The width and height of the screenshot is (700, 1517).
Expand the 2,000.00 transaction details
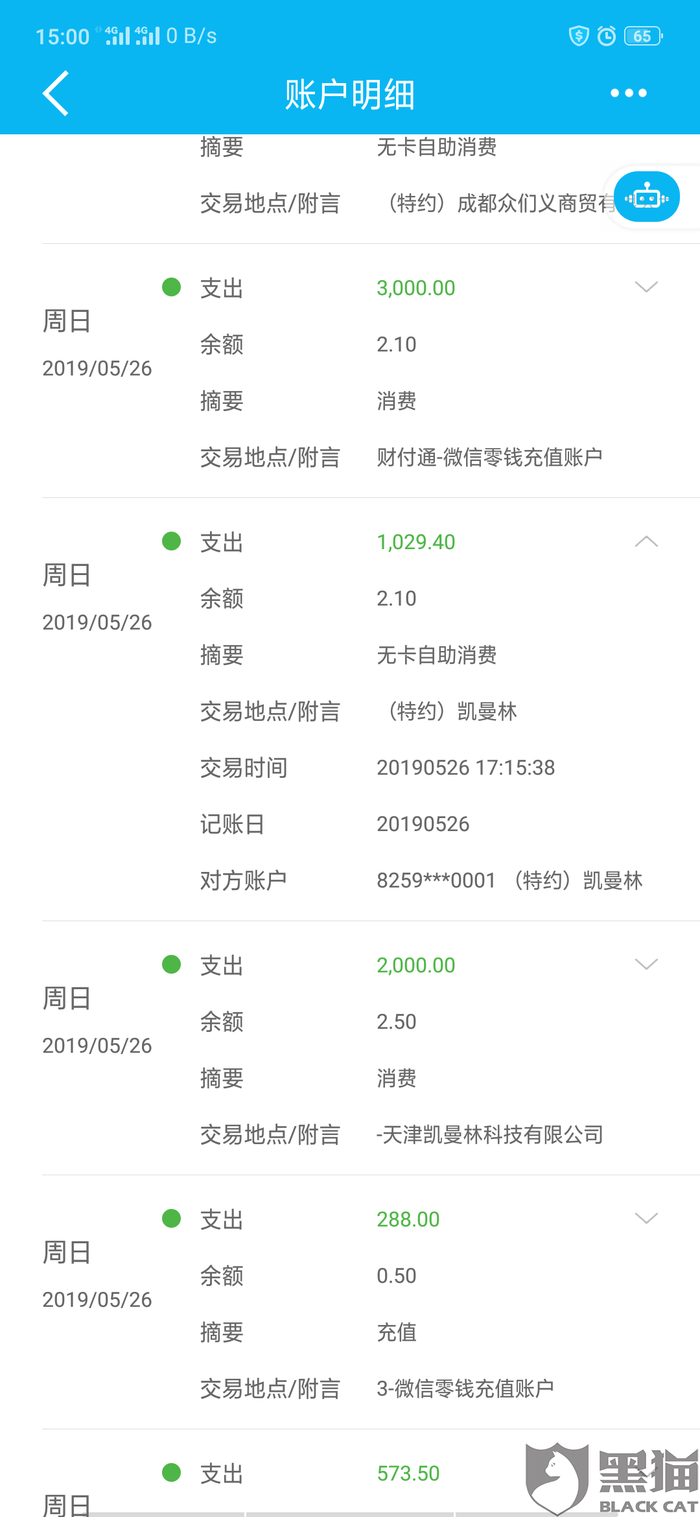647,965
